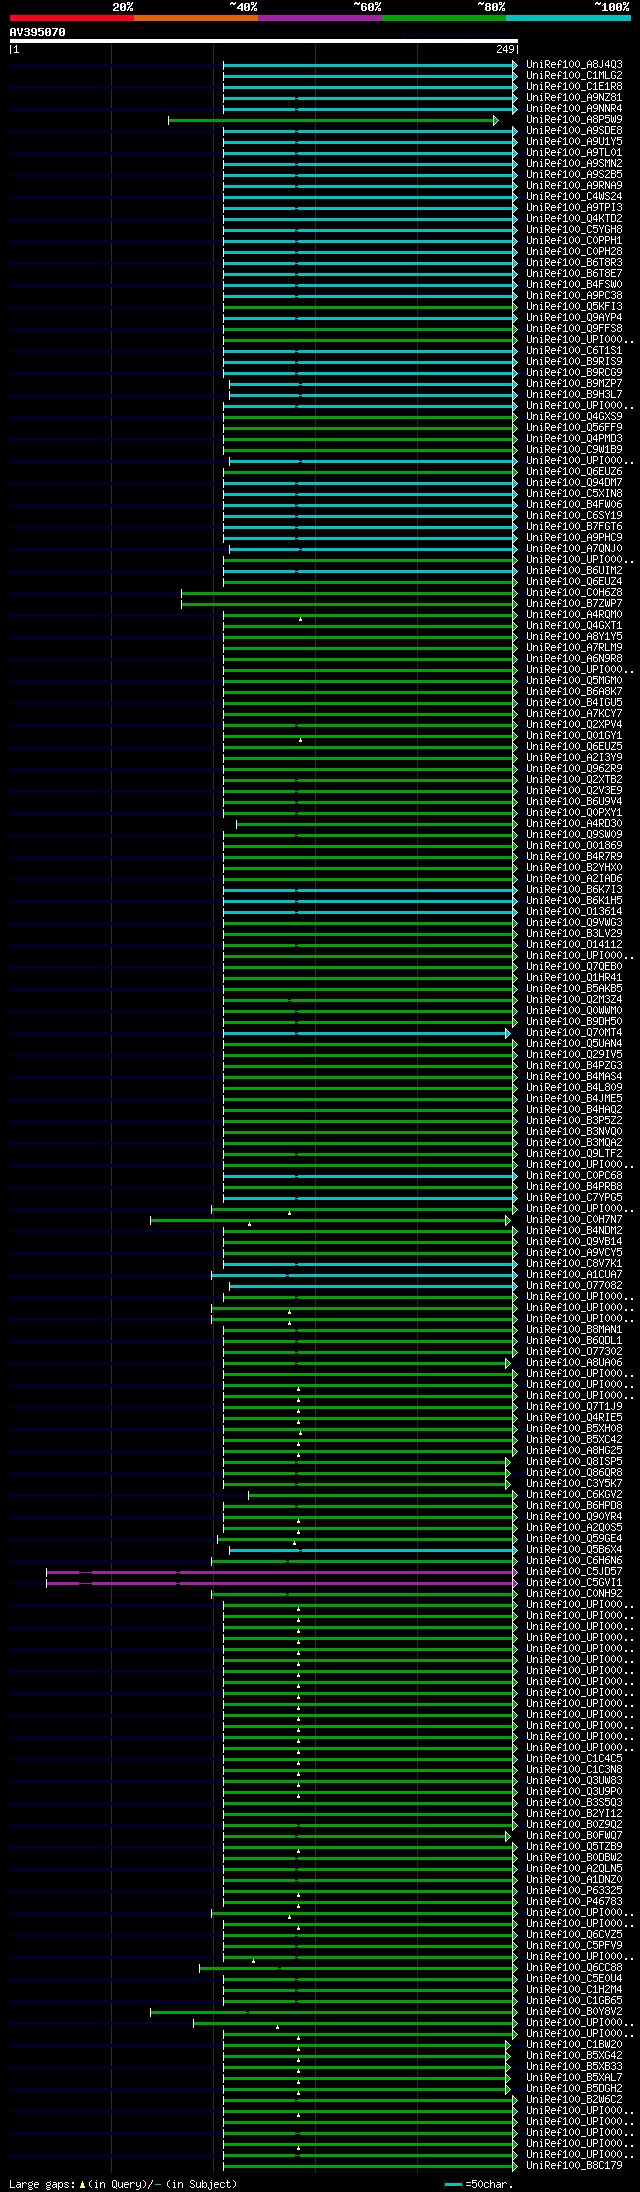The width and height of the screenshot is (640, 2192).
Task: Select the UniRef100_B9RIS9 label
Action: point(574,361)
